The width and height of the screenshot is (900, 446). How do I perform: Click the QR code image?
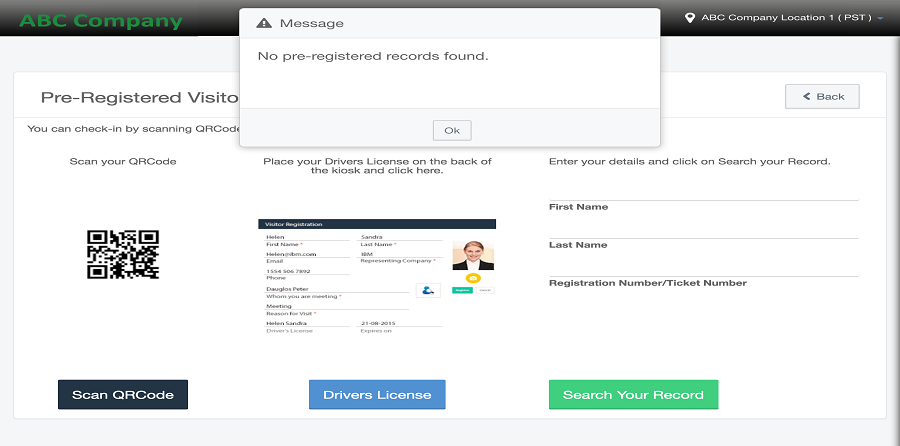pos(123,254)
